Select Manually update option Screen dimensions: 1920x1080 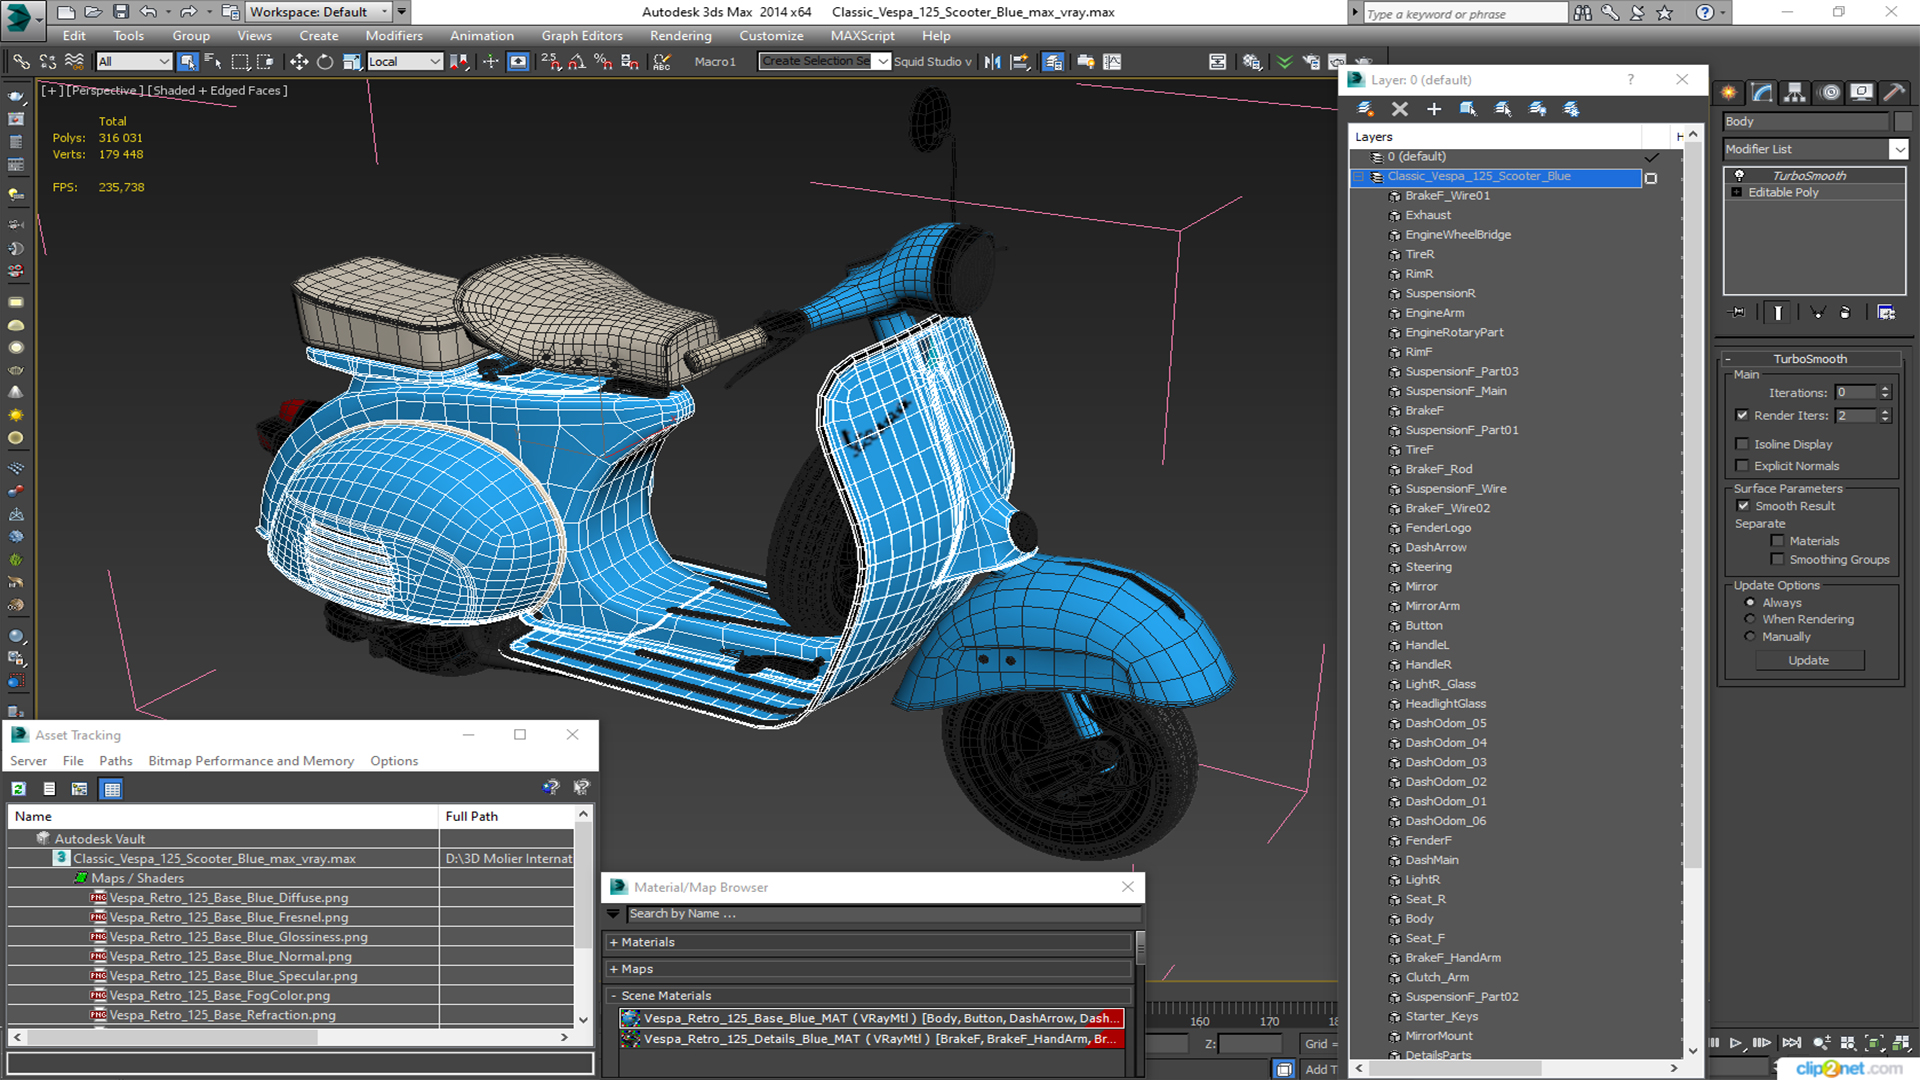[1750, 637]
